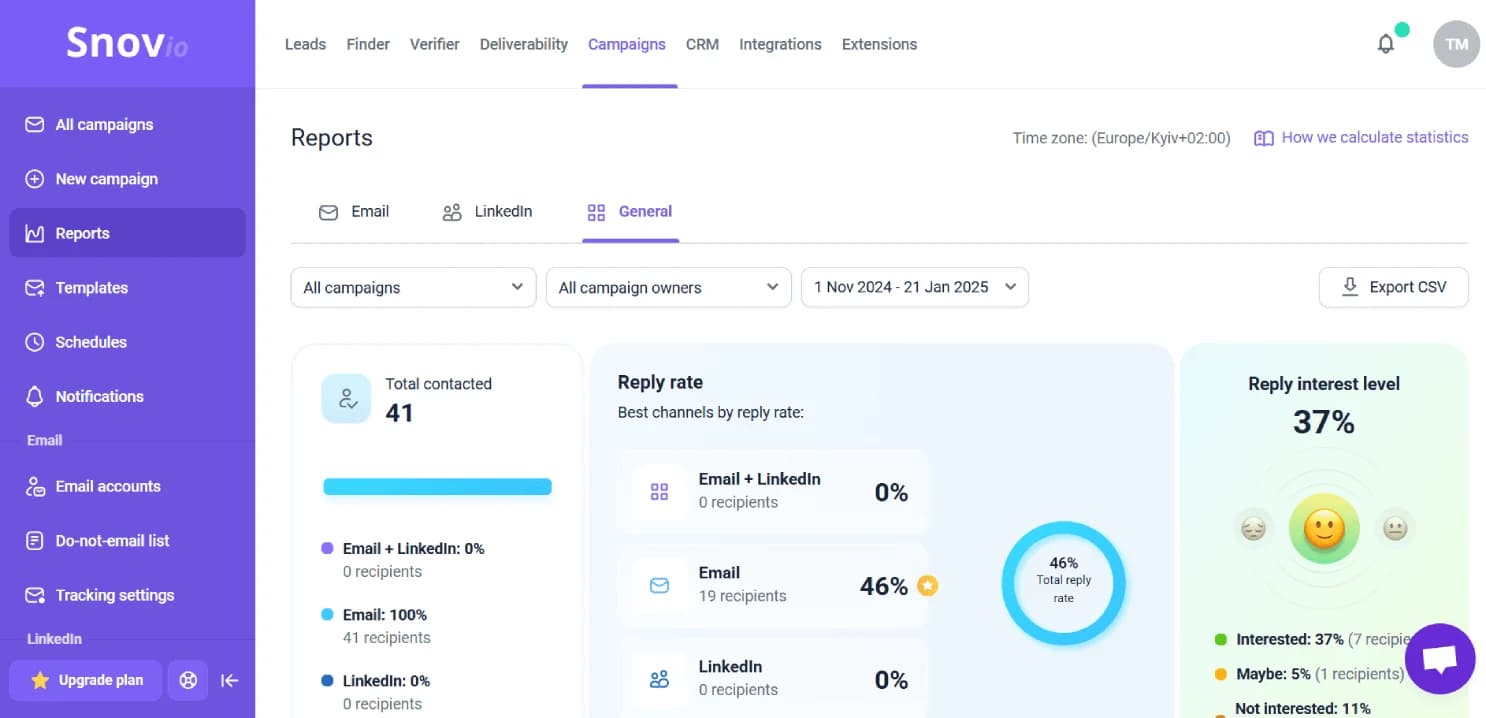This screenshot has height=718, width=1486.
Task: Switch to the LinkedIn reports tab
Action: pos(487,212)
